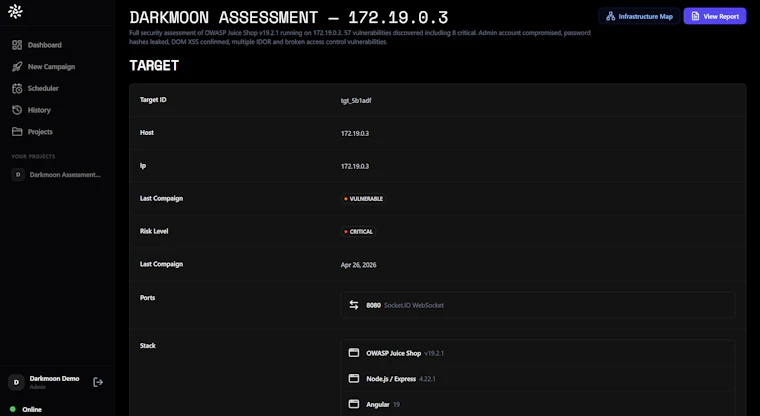The height and width of the screenshot is (416, 760).
Task: Click the D project avatar badge
Action: pos(18,175)
